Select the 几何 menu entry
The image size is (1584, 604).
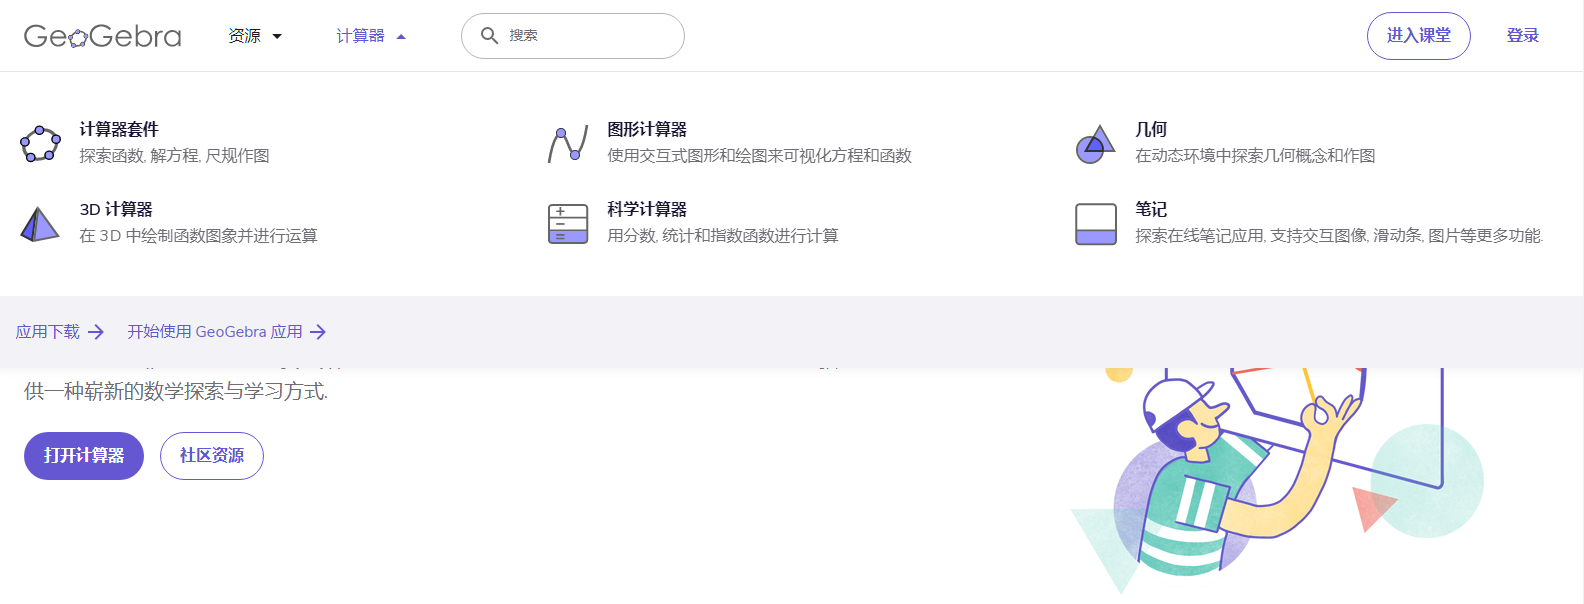1151,130
